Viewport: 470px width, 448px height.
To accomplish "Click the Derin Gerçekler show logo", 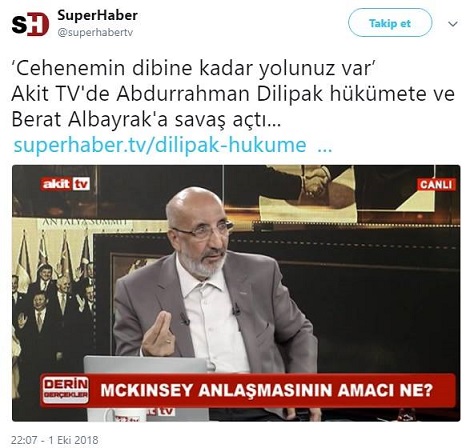I will (66, 390).
